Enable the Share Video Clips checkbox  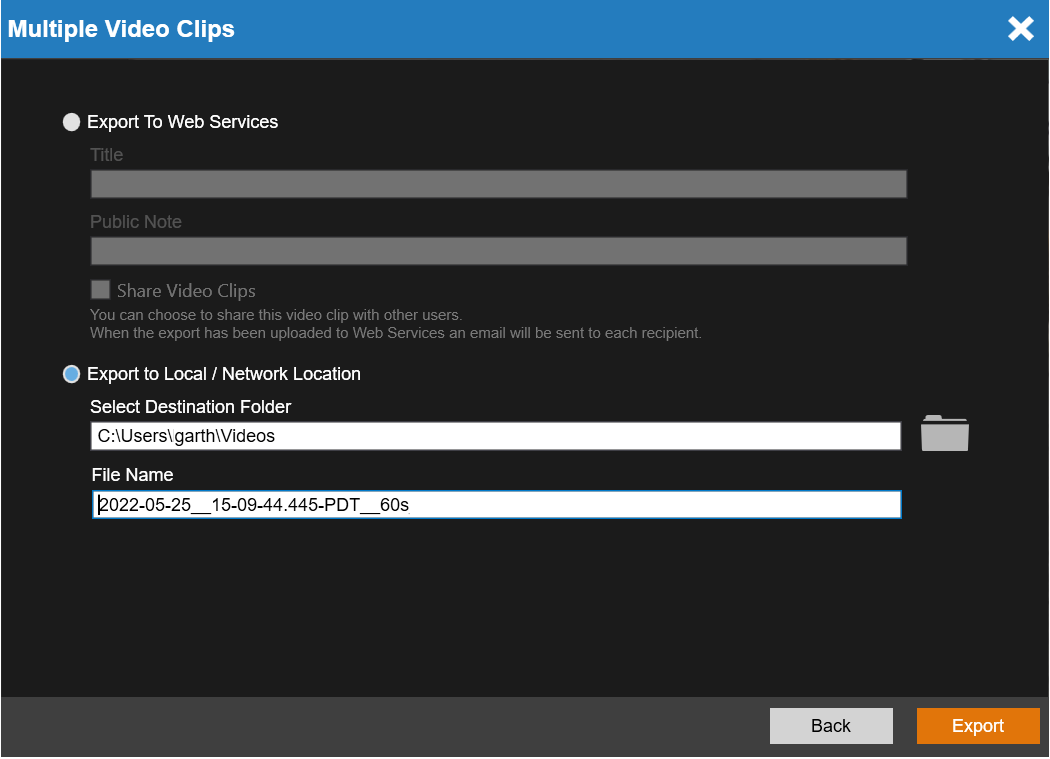[x=100, y=289]
